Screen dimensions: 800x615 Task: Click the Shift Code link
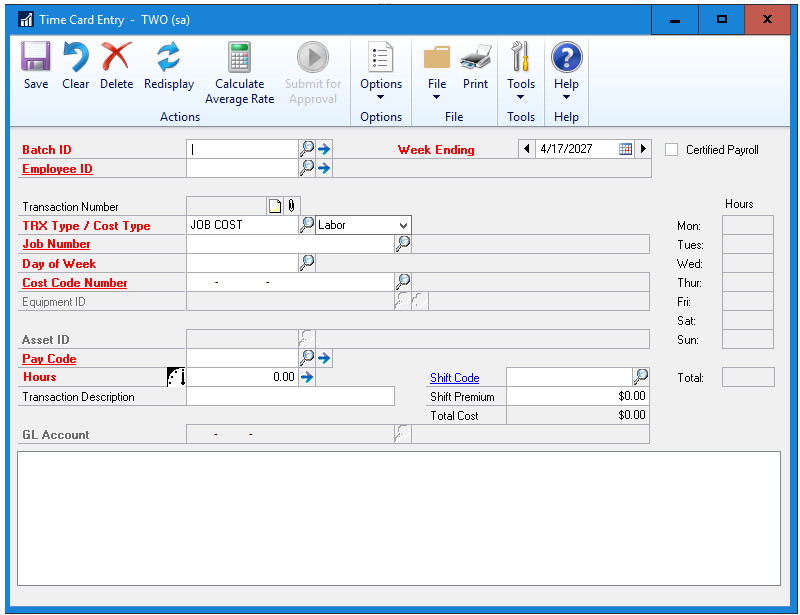coord(454,378)
